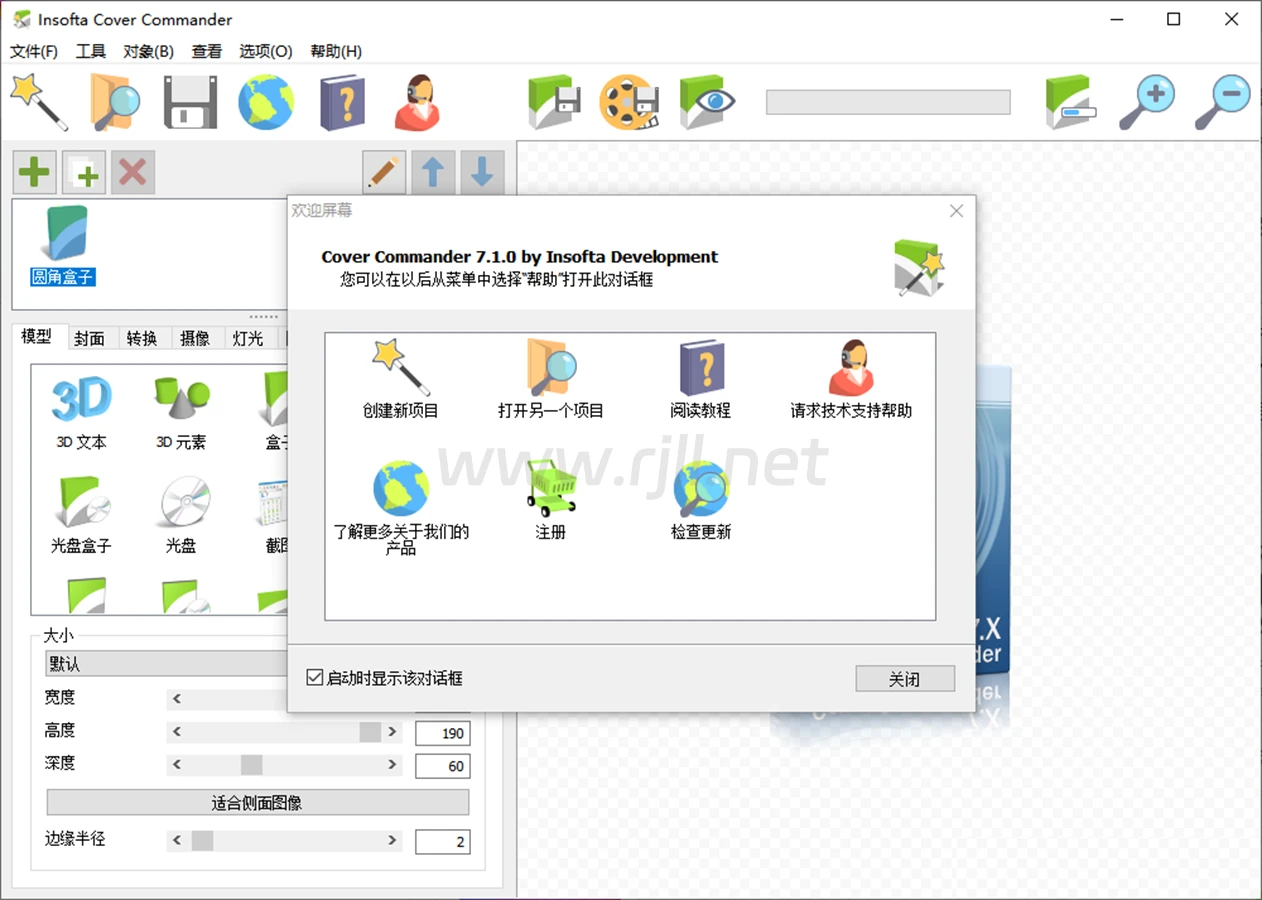Expand the 默认 size preset dropdown

(x=165, y=664)
